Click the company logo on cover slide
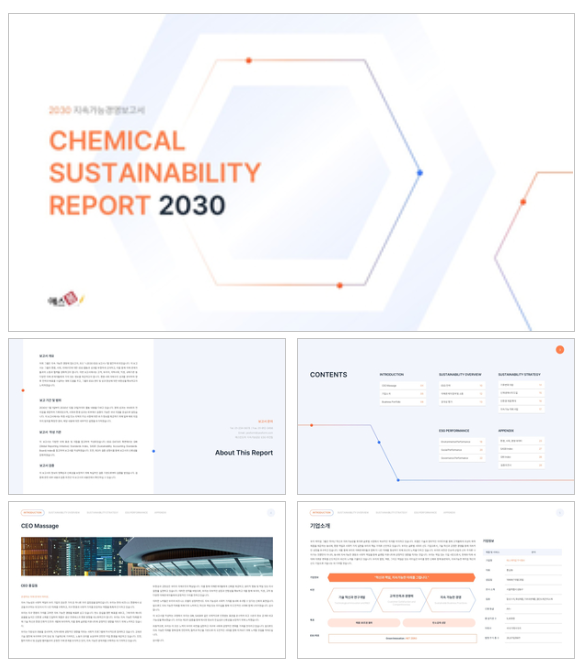The width and height of the screenshot is (581, 665). point(66,299)
